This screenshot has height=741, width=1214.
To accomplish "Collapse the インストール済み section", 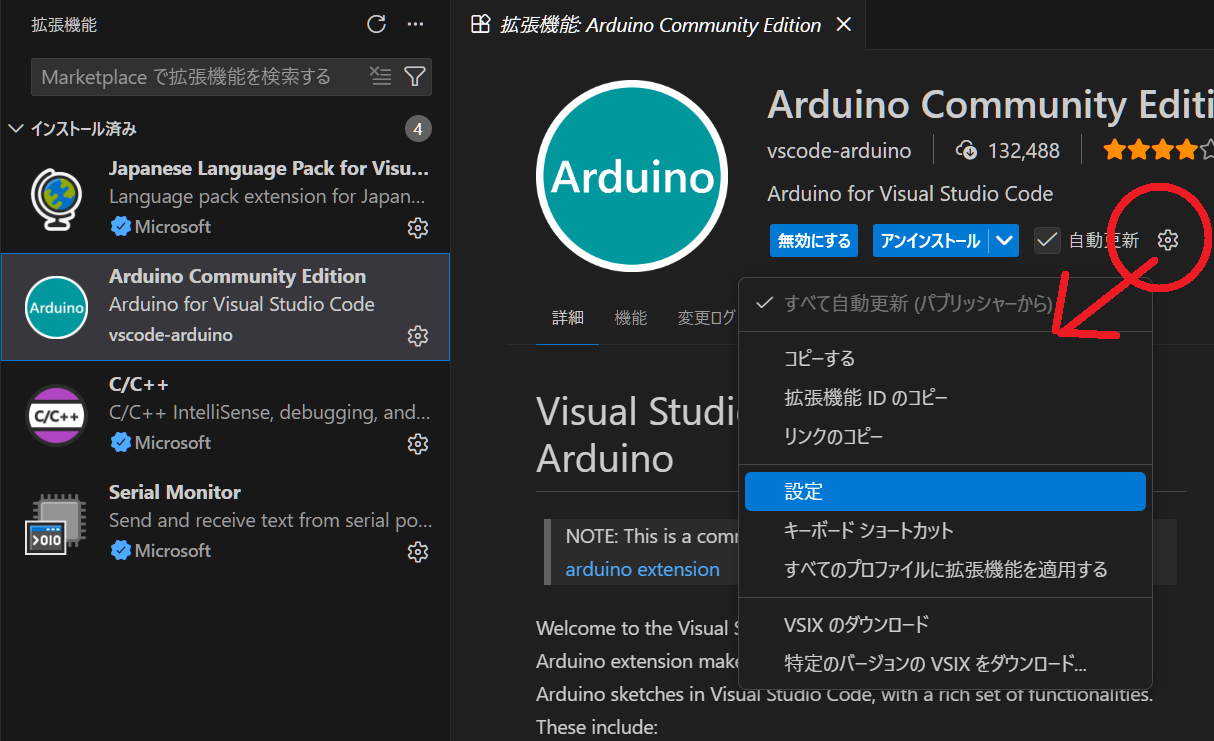I will point(16,129).
